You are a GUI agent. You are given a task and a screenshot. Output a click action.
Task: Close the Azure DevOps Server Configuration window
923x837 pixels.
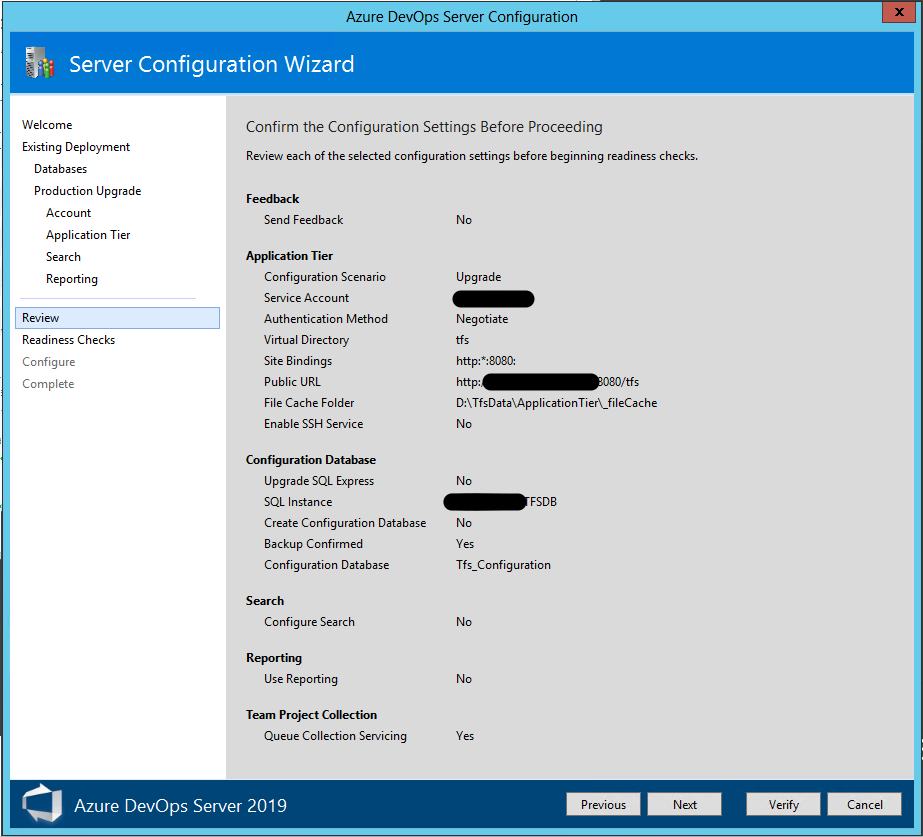(897, 12)
